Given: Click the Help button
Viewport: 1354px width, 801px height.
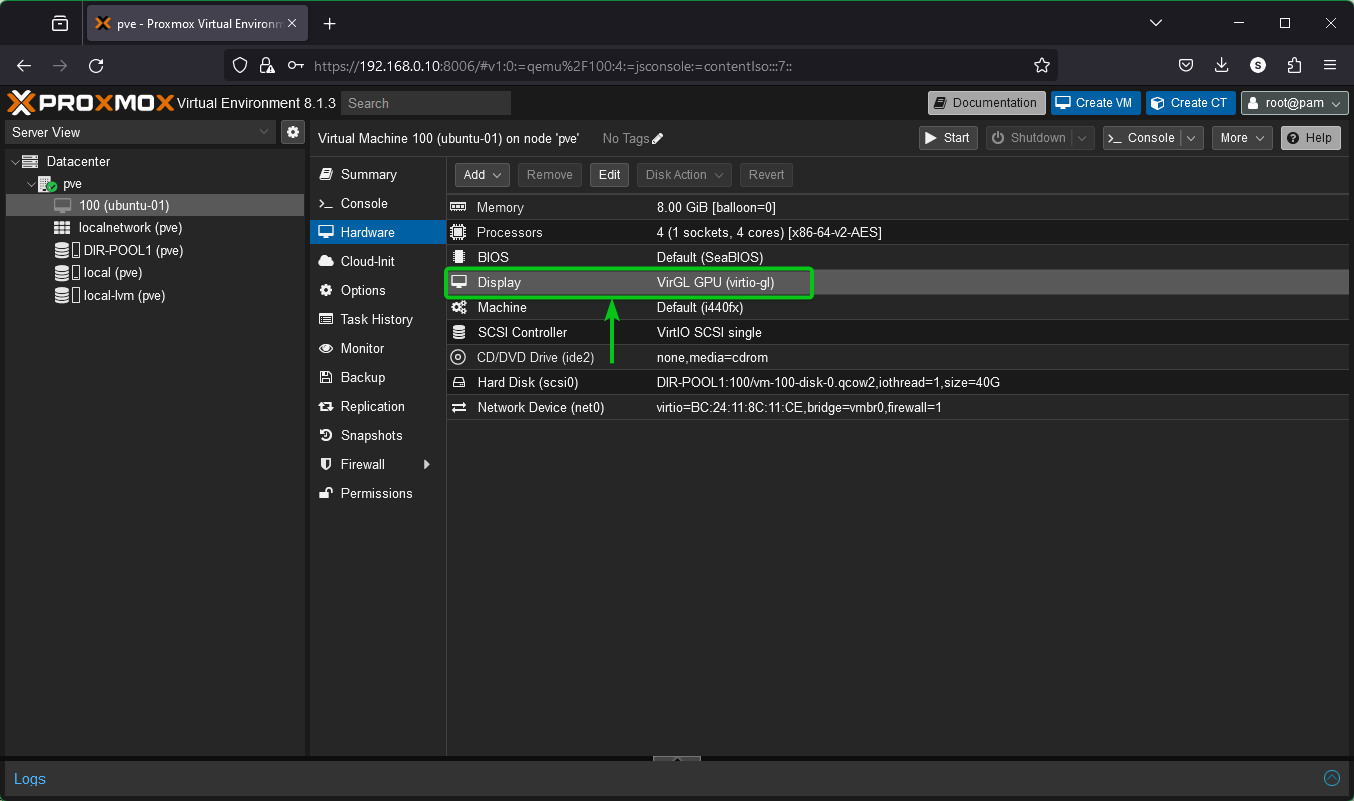Looking at the screenshot, I should (x=1311, y=138).
